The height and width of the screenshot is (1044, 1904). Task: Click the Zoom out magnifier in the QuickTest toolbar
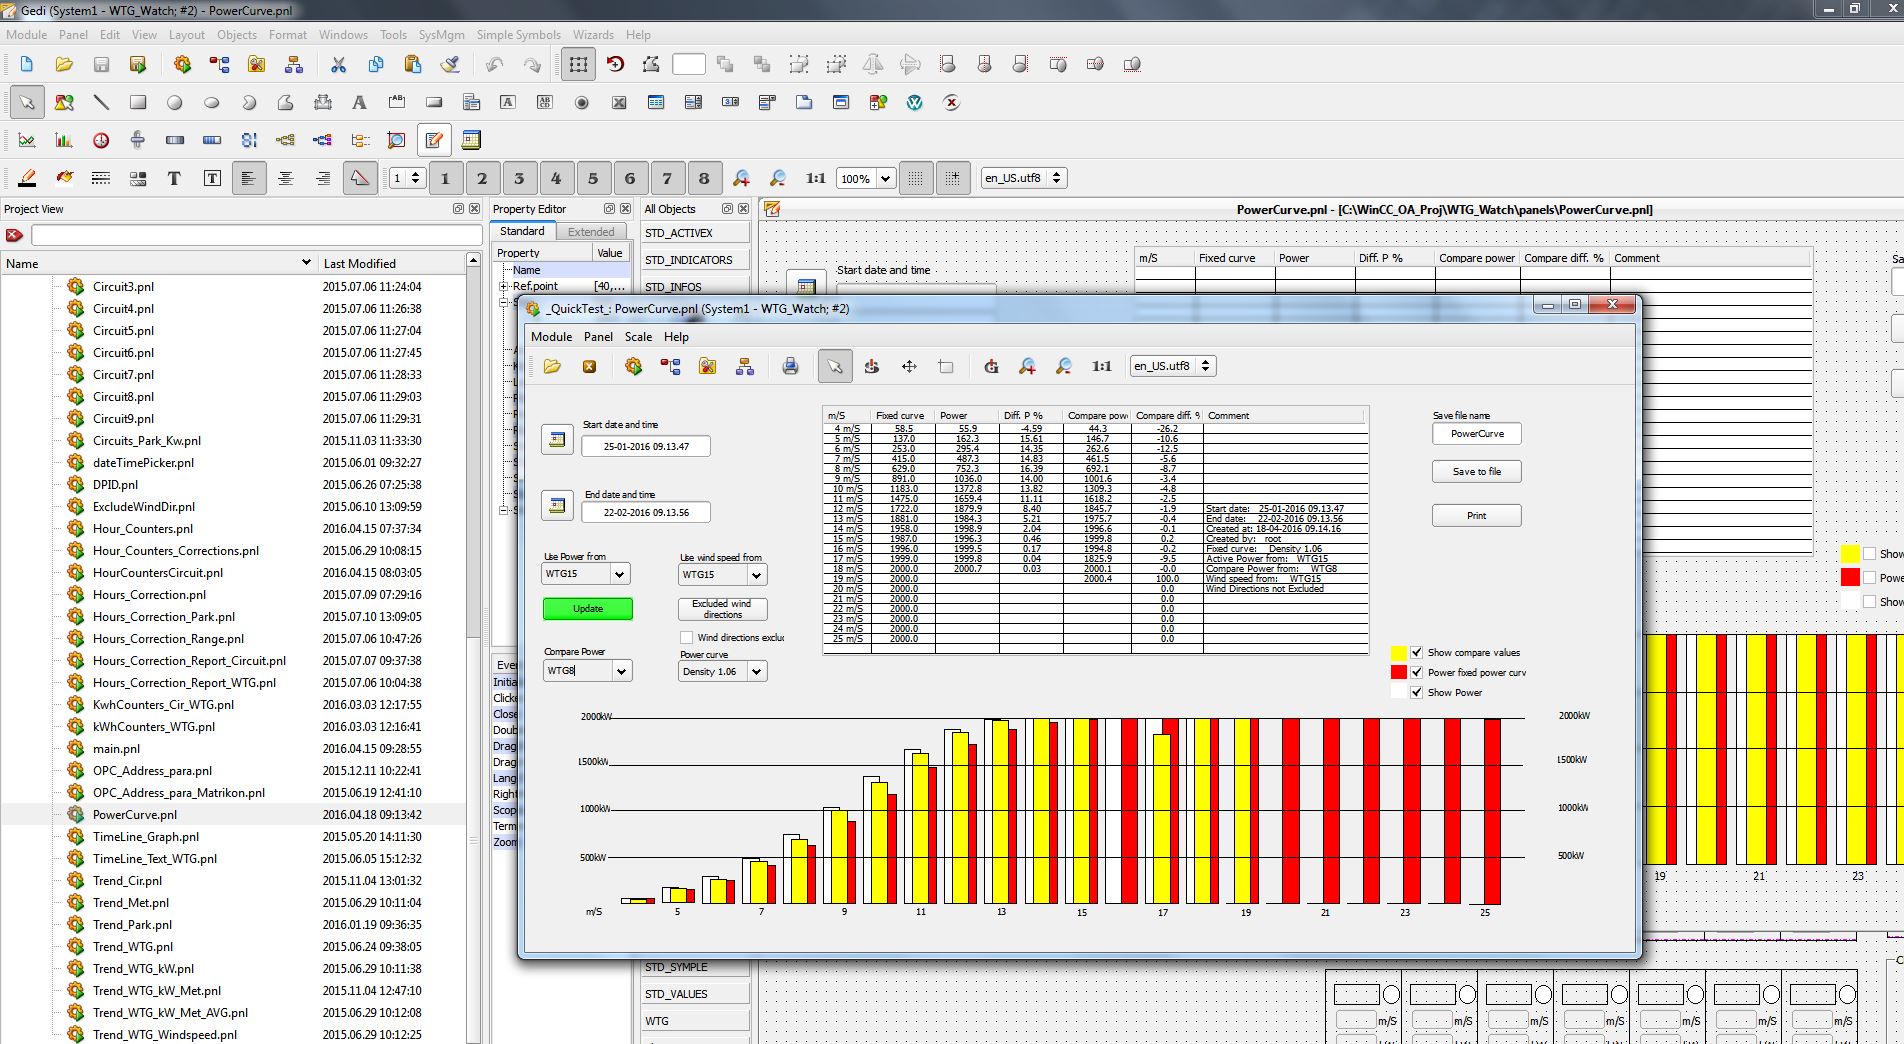tap(1064, 366)
